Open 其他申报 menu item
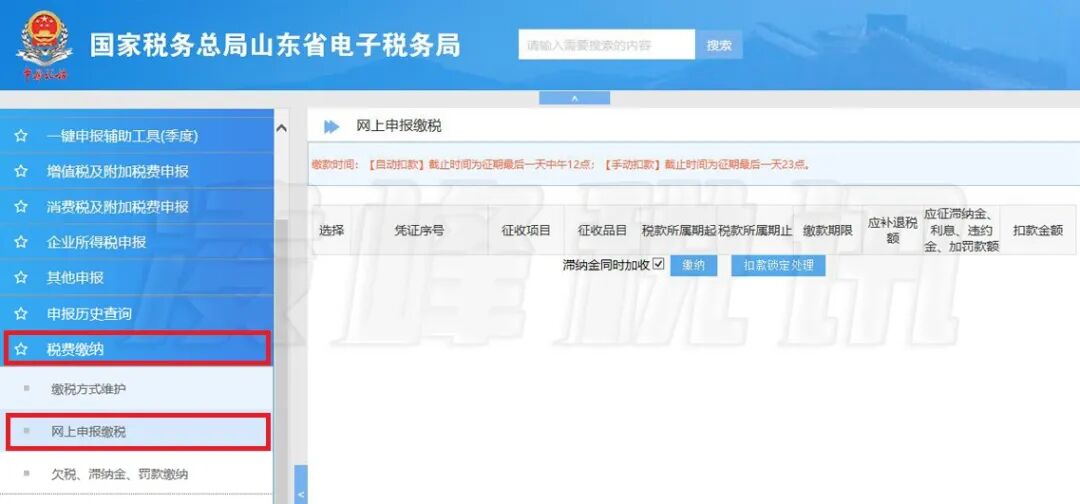 click(136, 278)
